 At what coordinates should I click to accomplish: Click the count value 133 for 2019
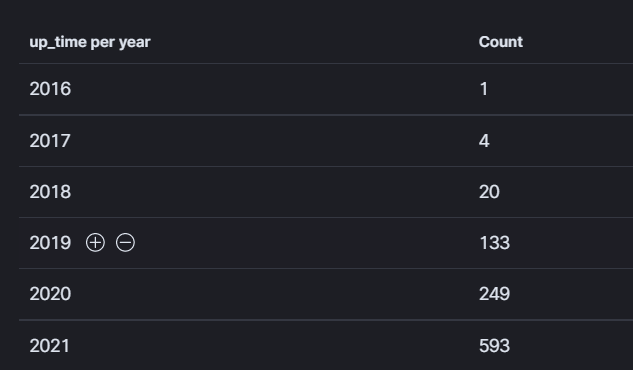click(x=495, y=242)
